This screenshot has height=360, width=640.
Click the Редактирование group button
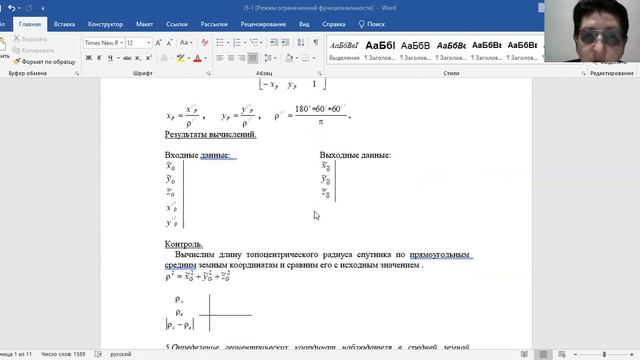pos(611,73)
